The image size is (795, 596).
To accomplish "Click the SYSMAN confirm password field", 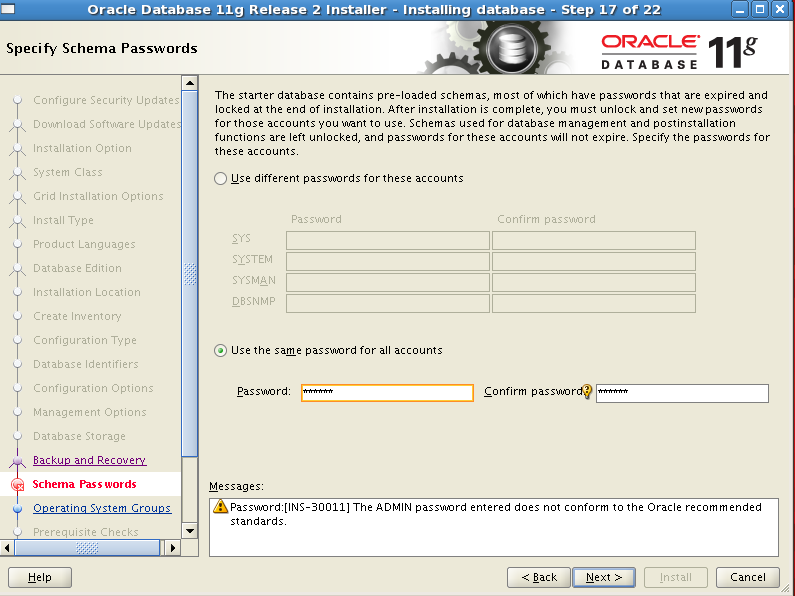I will [594, 282].
